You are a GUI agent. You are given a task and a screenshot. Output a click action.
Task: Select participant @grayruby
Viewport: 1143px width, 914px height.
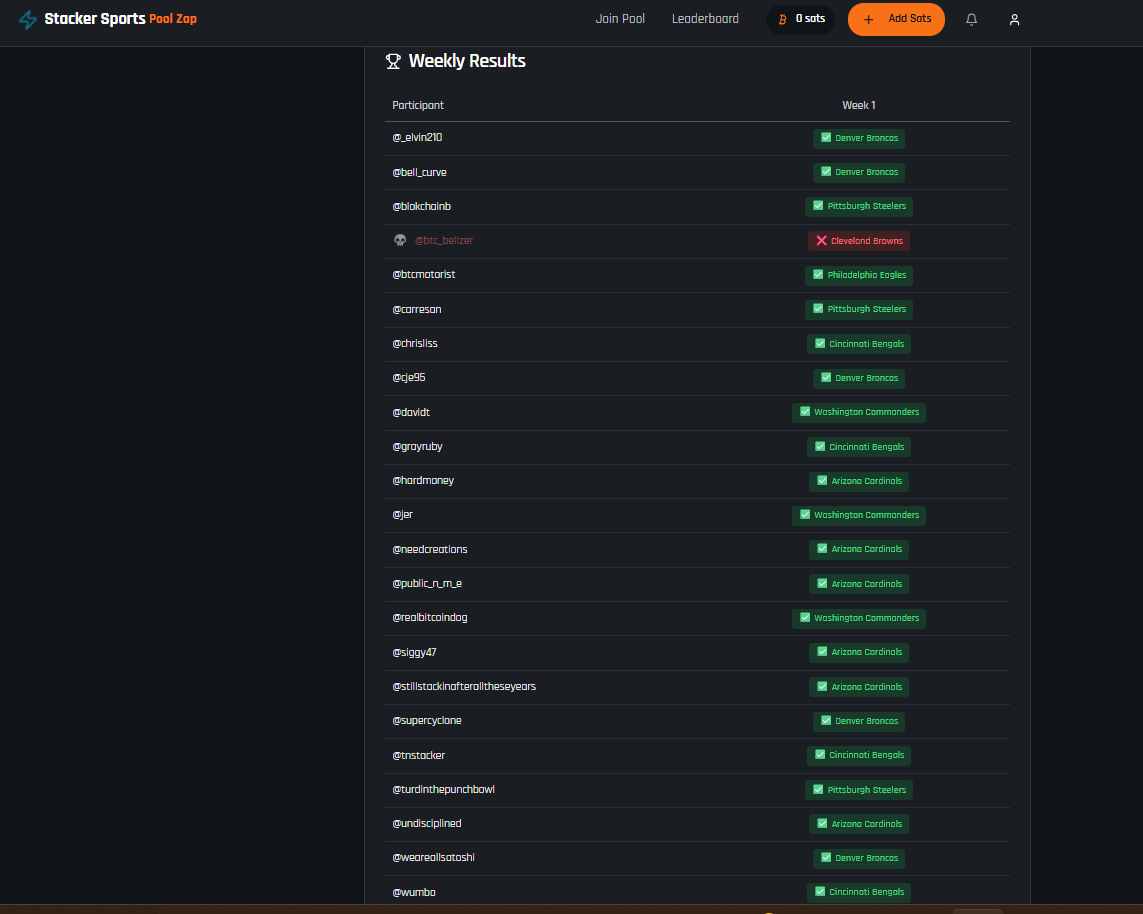[x=417, y=447]
